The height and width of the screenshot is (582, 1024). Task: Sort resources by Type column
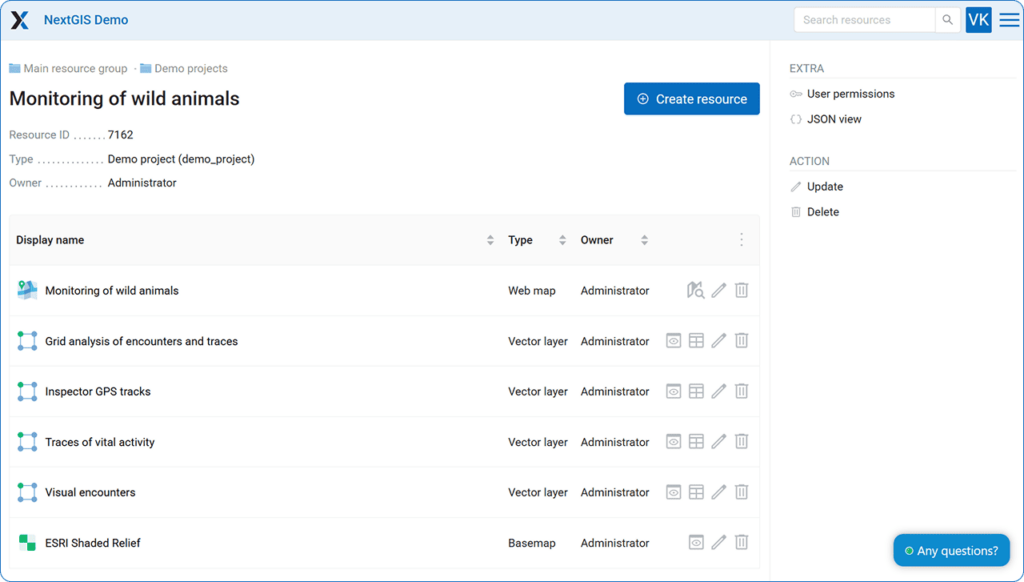[x=563, y=240]
